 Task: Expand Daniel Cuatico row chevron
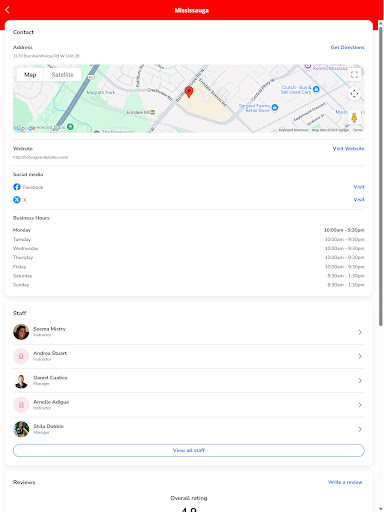tap(360, 381)
